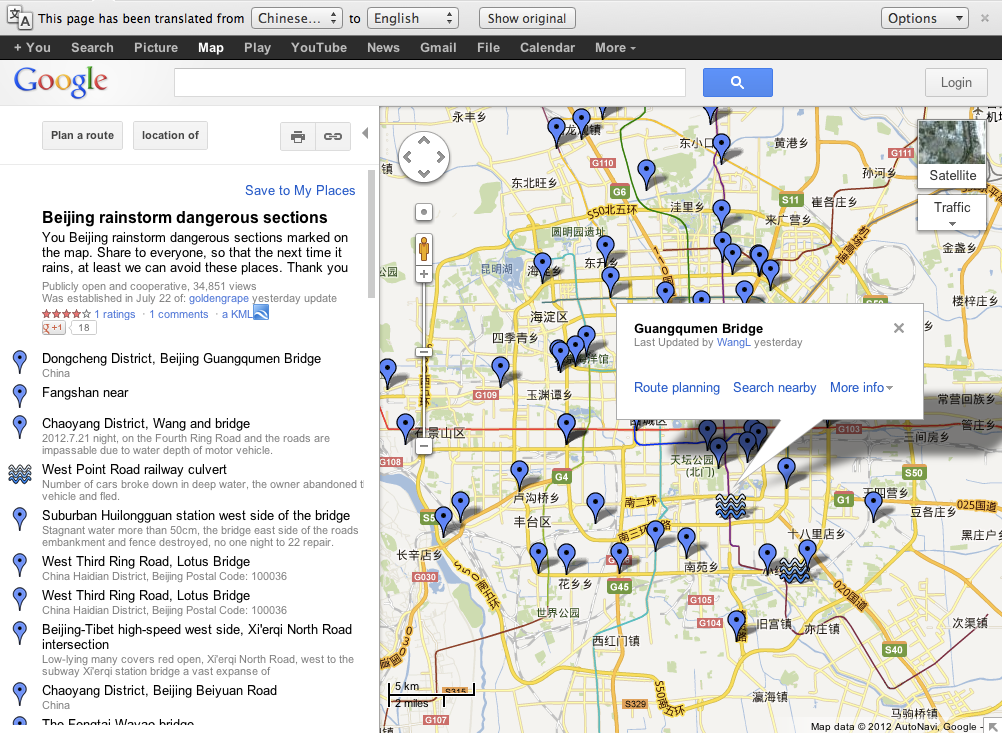1002x733 pixels.
Task: Expand the More info dropdown in popup
Action: pos(861,388)
